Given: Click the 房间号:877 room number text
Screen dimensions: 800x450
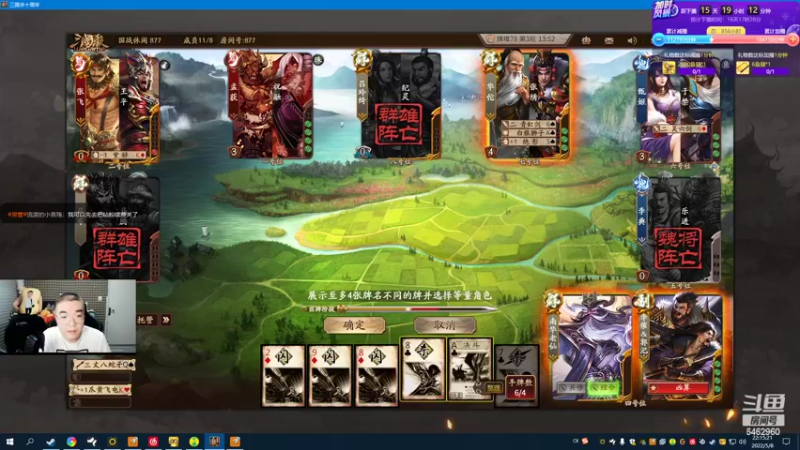Looking at the screenshot, I should click(238, 40).
